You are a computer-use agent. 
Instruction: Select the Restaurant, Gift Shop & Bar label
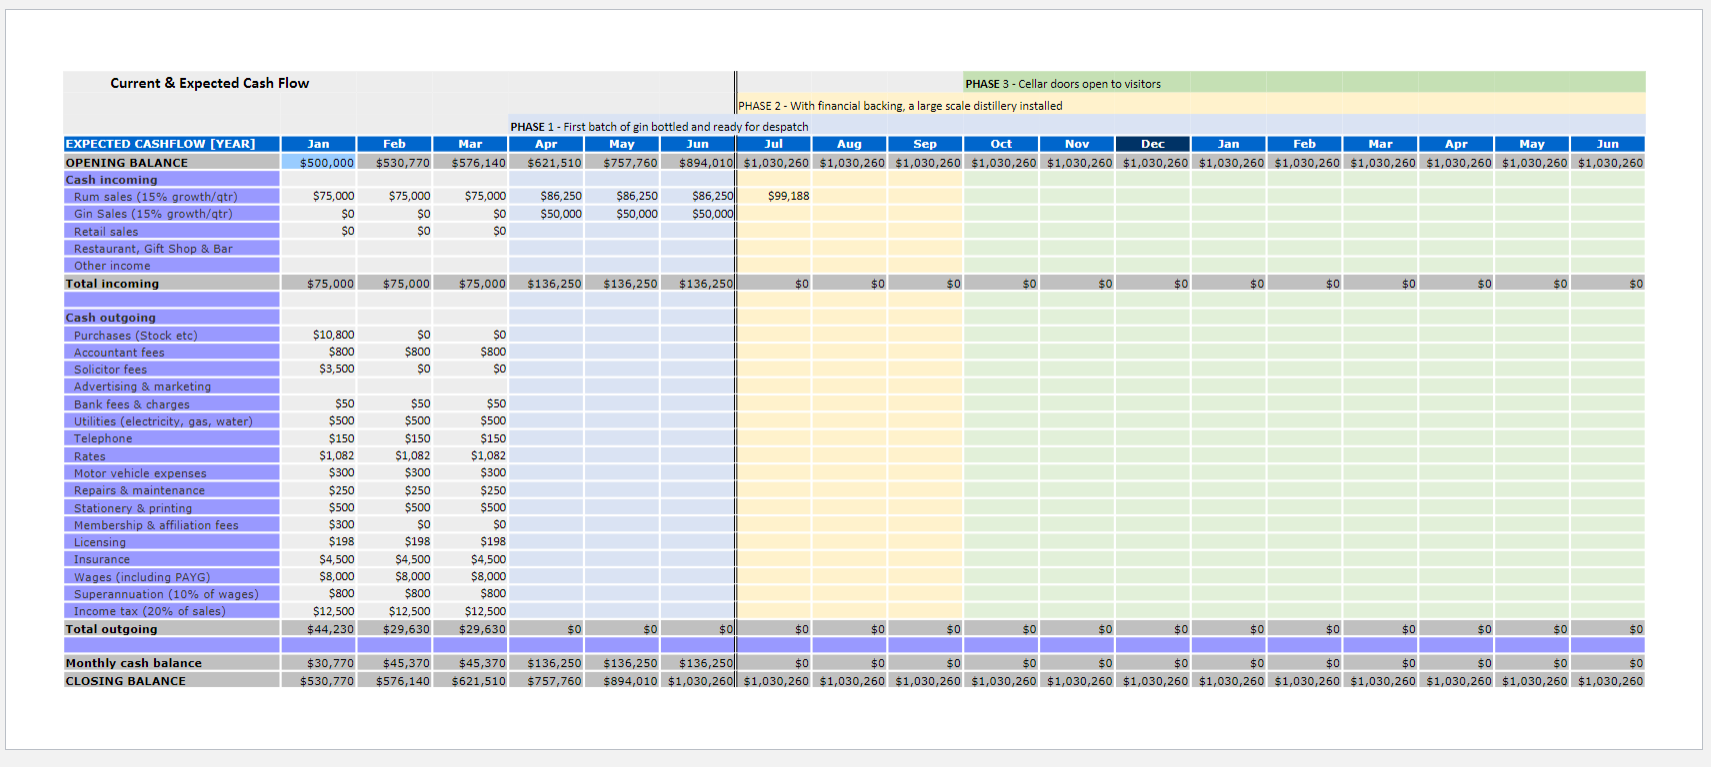pyautogui.click(x=152, y=249)
